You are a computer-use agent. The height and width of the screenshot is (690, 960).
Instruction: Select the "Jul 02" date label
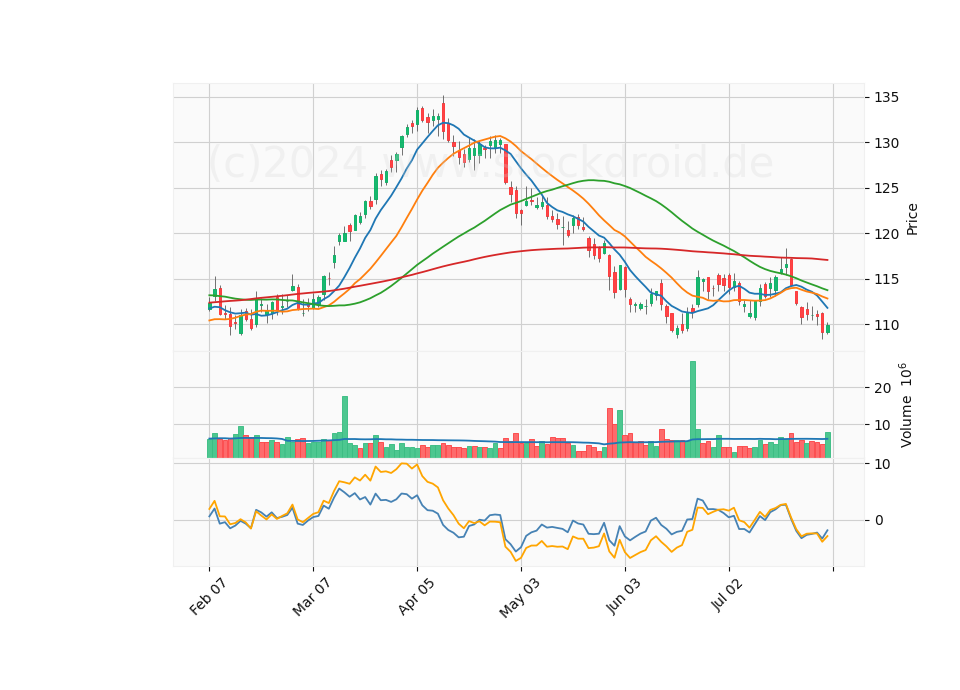727,594
